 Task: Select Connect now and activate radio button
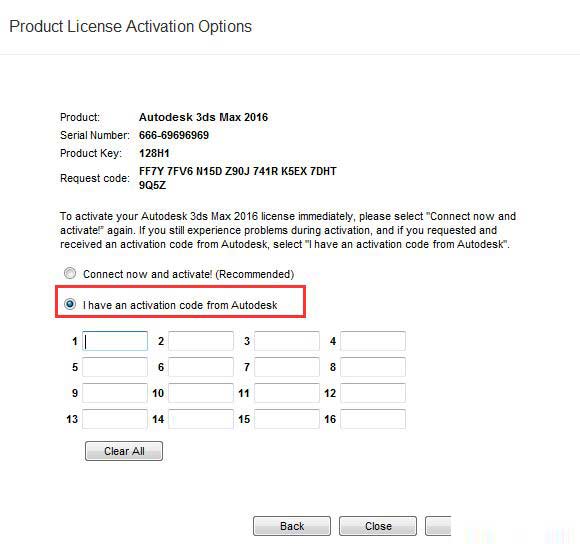[70, 274]
